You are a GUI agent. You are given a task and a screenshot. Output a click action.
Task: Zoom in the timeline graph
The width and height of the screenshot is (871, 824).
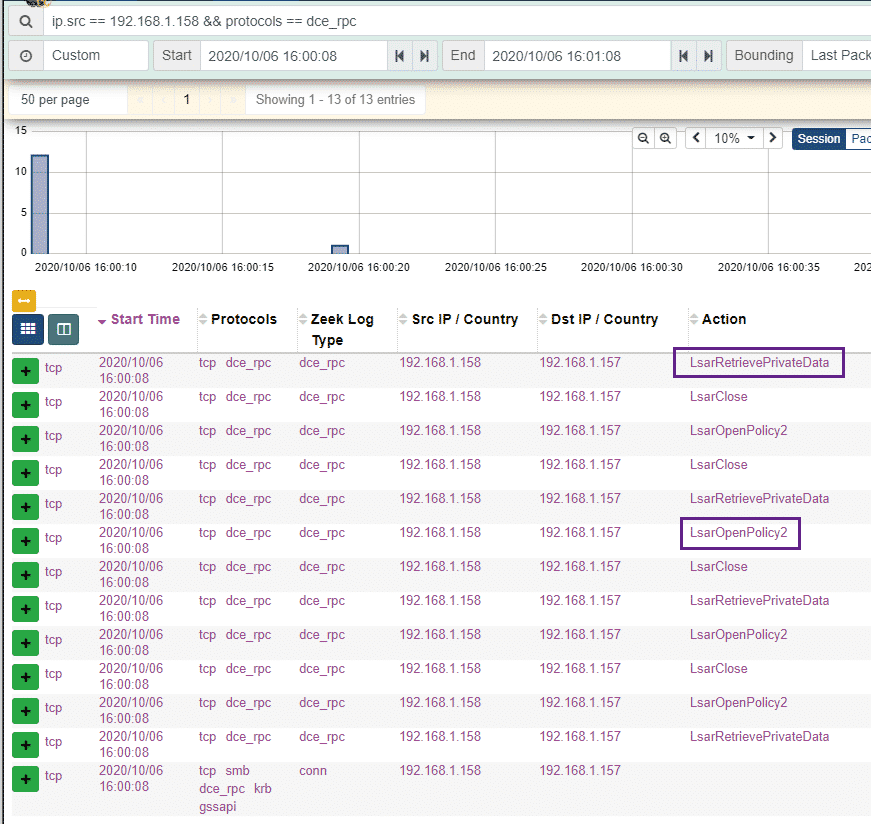(x=665, y=138)
